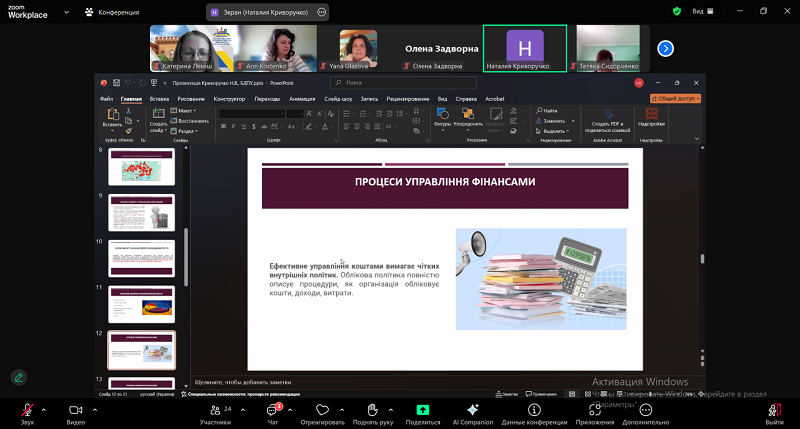This screenshot has width=800, height=429.
Task: Click the Отреагировать reactions heart icon
Action: (x=322, y=410)
